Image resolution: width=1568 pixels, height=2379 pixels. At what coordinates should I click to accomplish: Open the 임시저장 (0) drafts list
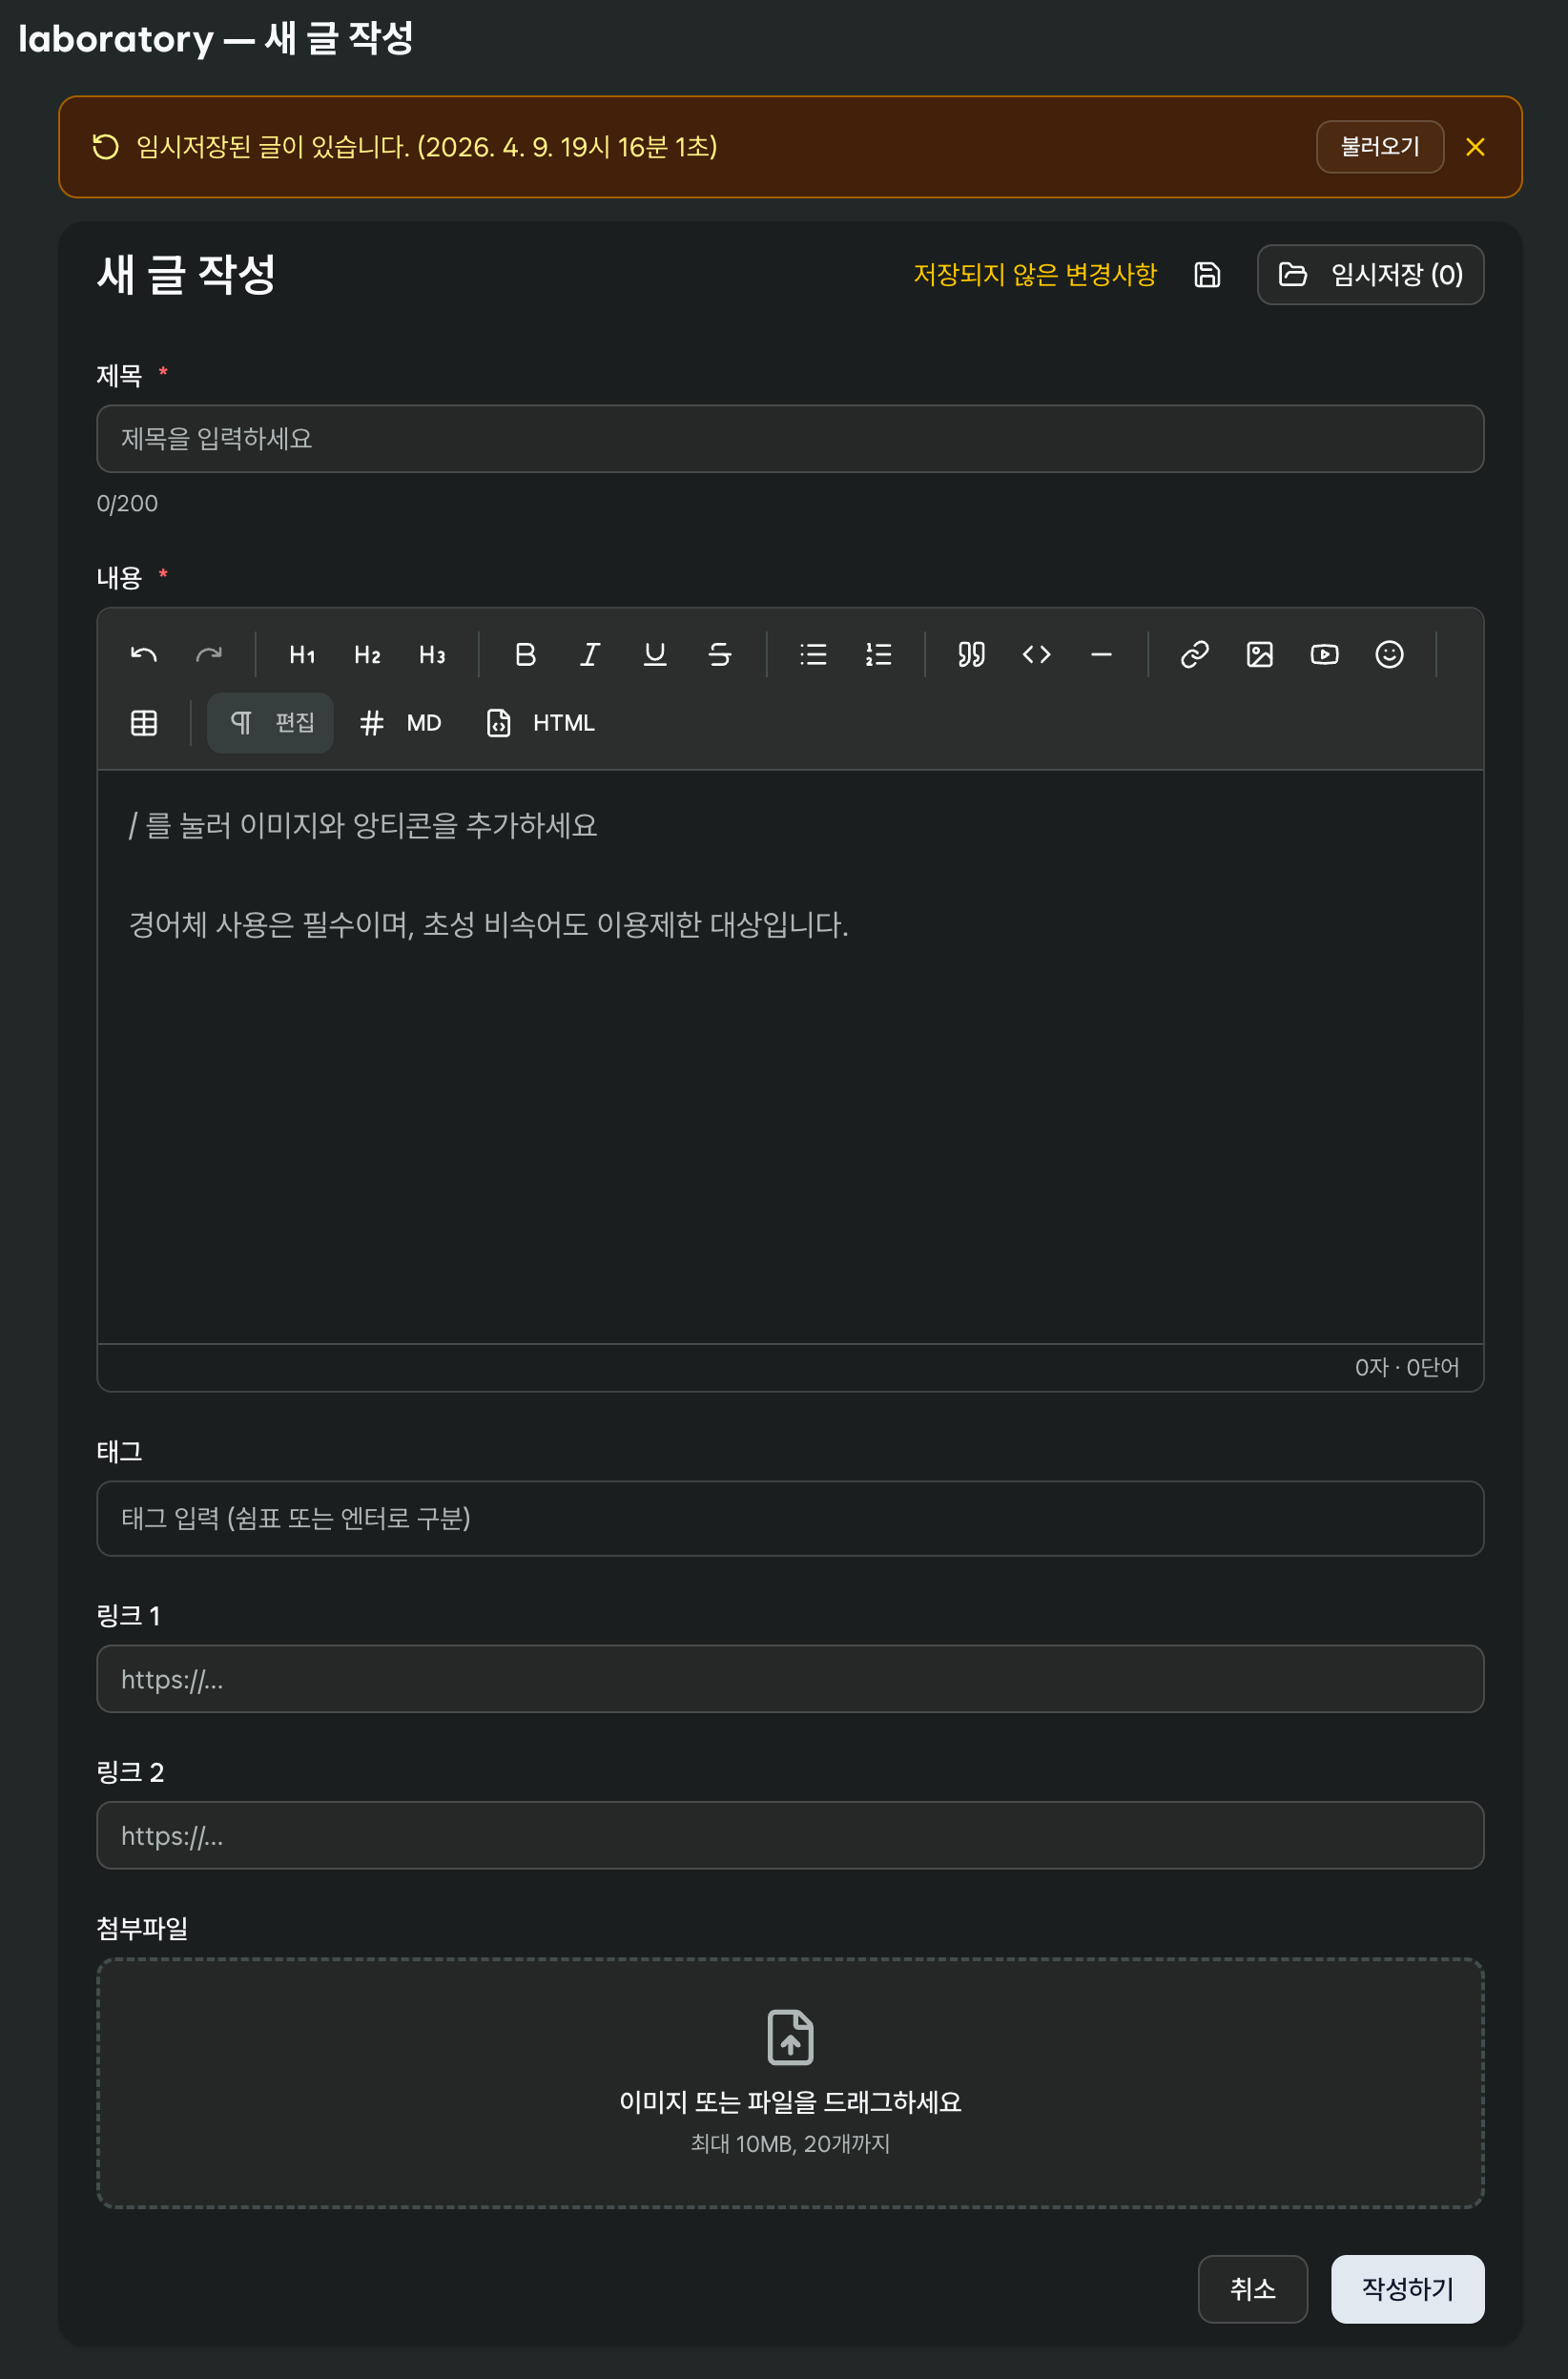pyautogui.click(x=1370, y=274)
